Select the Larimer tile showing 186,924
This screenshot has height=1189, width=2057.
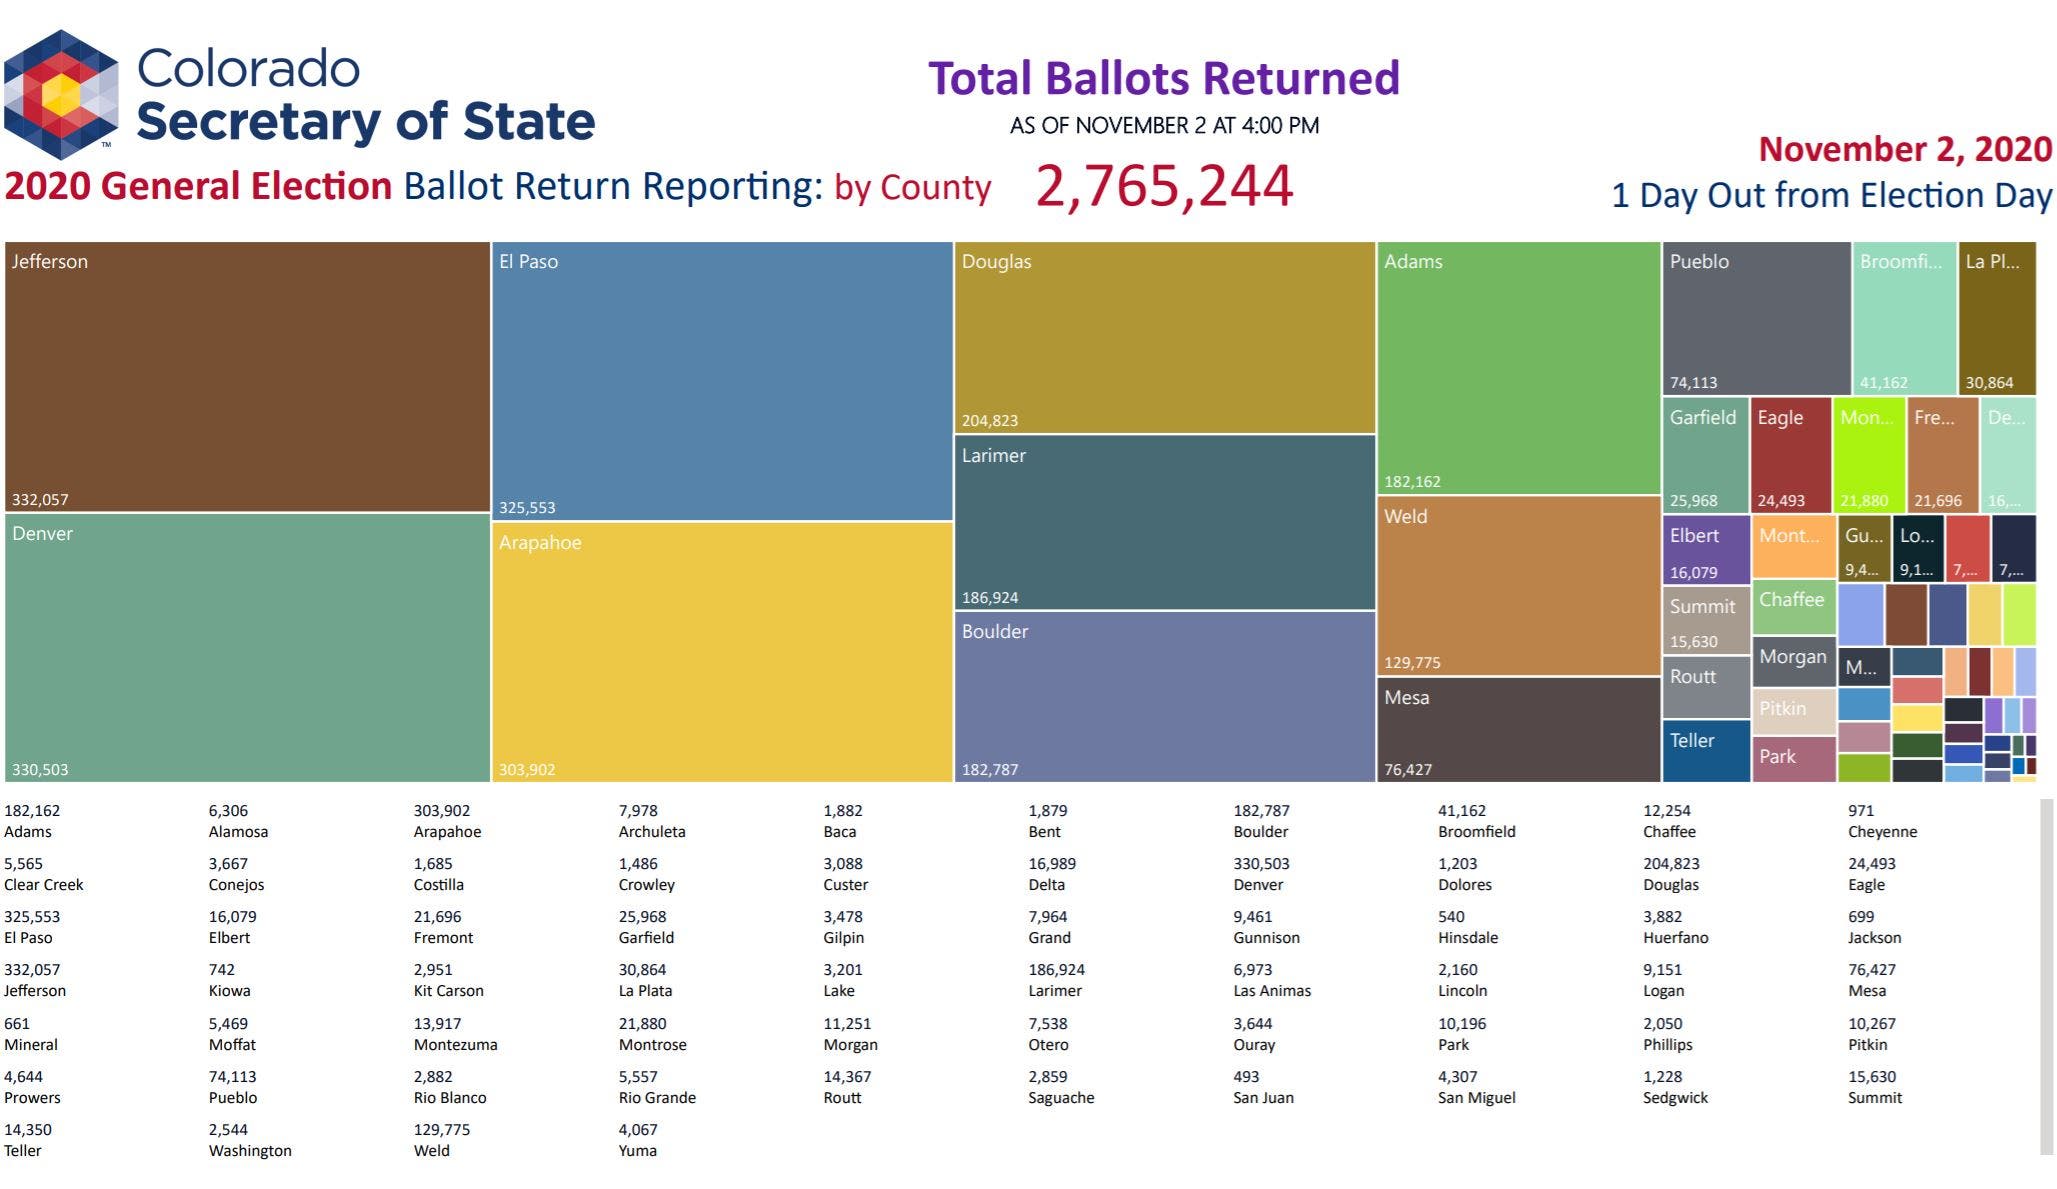click(1164, 522)
